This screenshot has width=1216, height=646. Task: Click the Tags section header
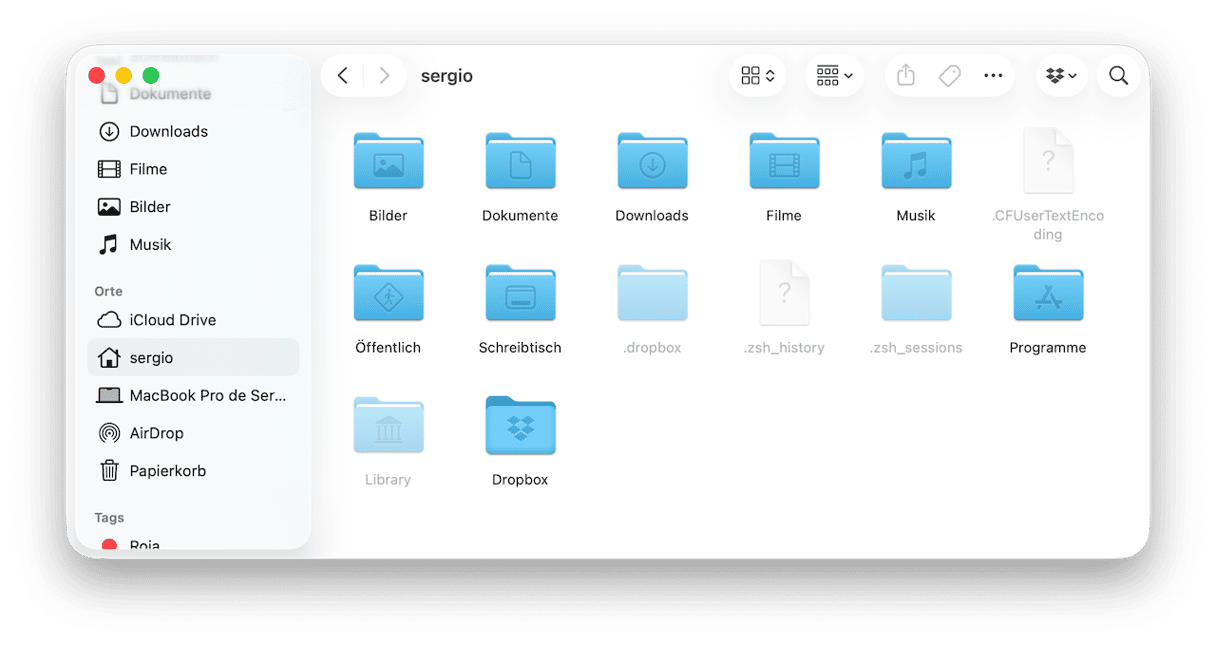109,518
